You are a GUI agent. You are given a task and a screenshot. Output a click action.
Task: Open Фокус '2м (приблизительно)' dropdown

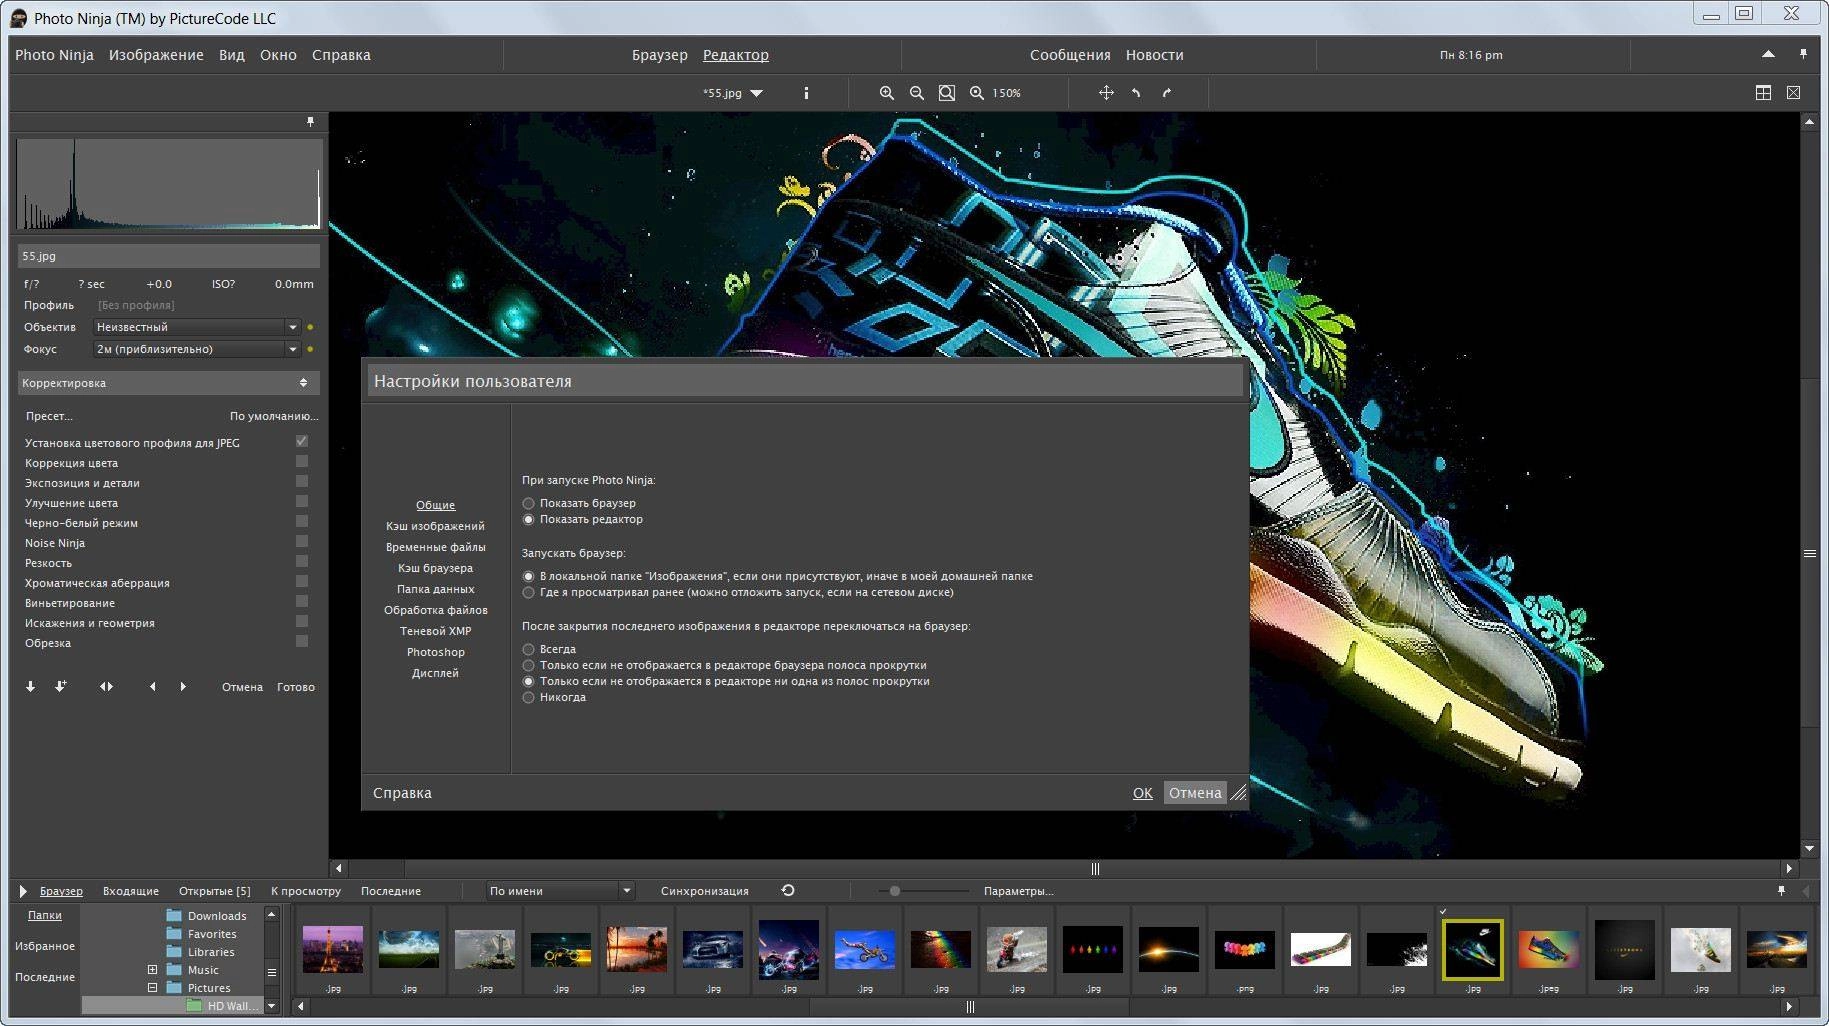197,349
